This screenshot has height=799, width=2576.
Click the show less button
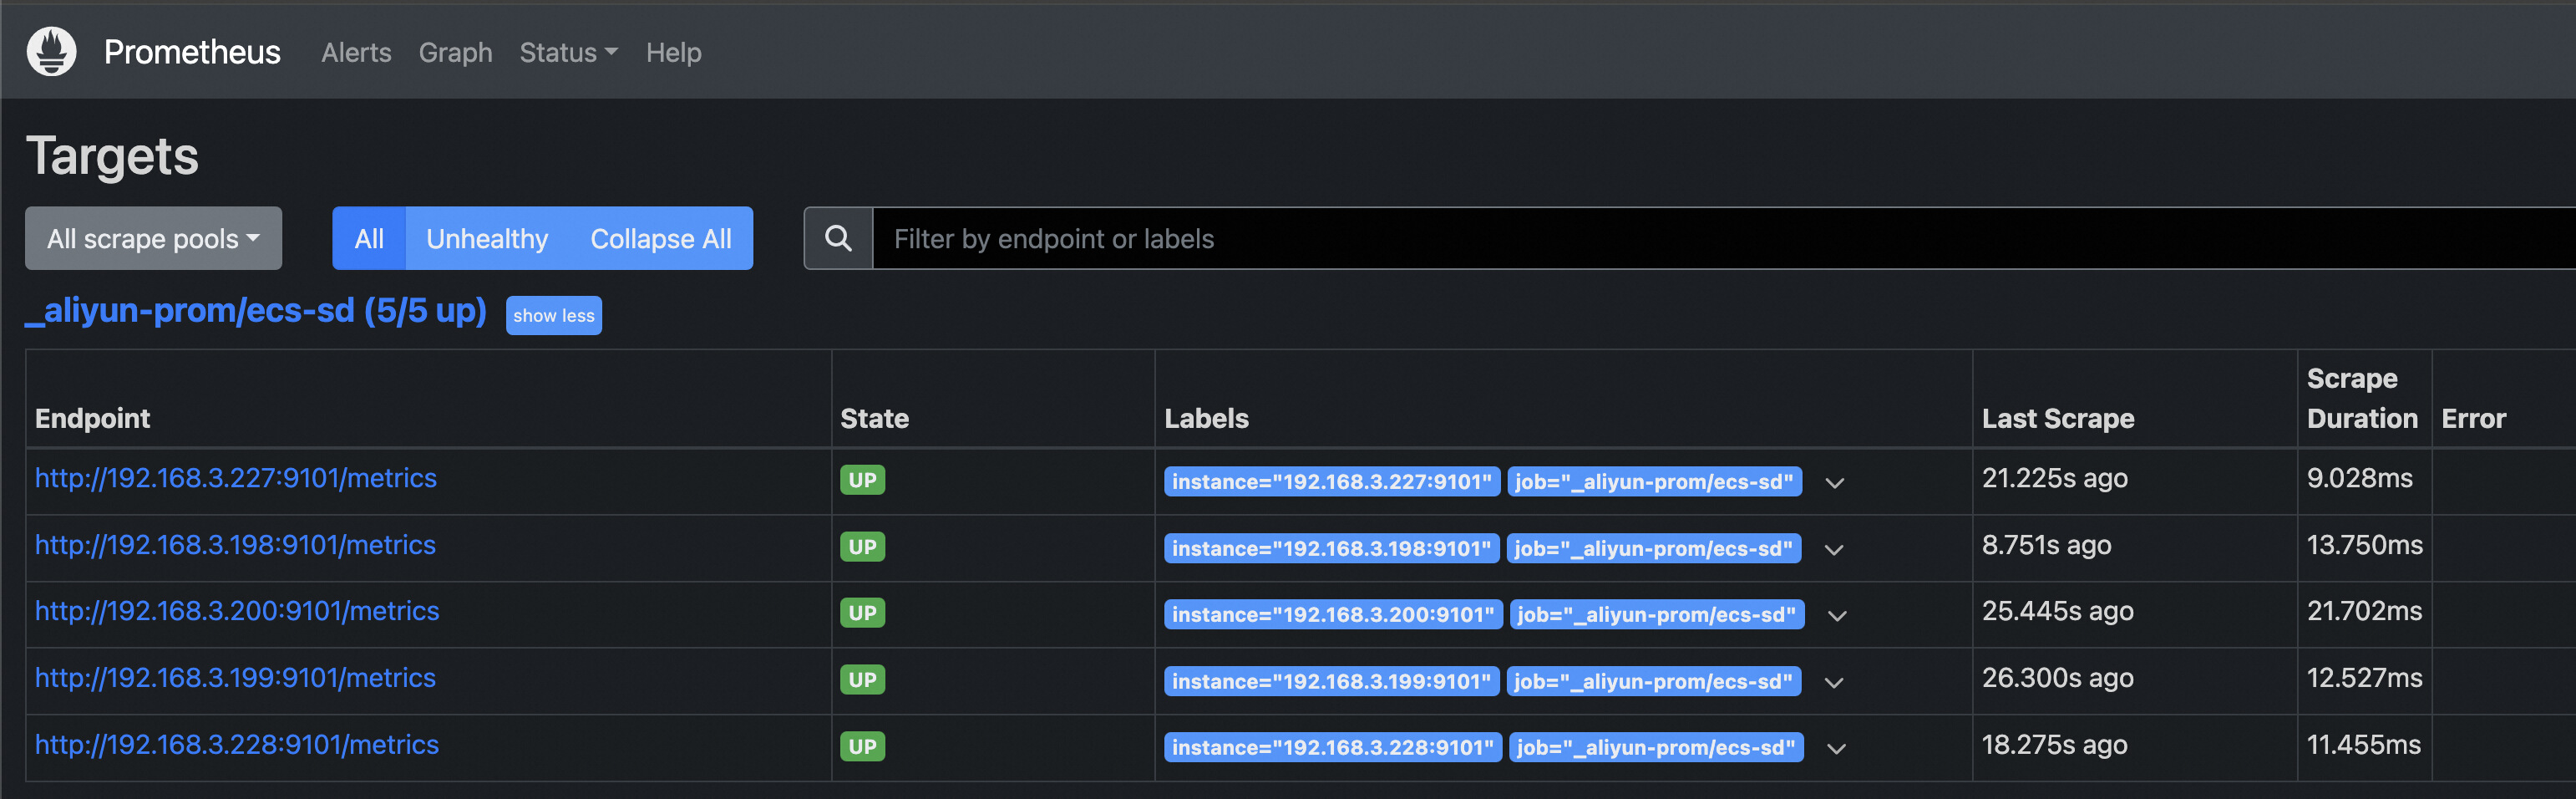(x=553, y=315)
